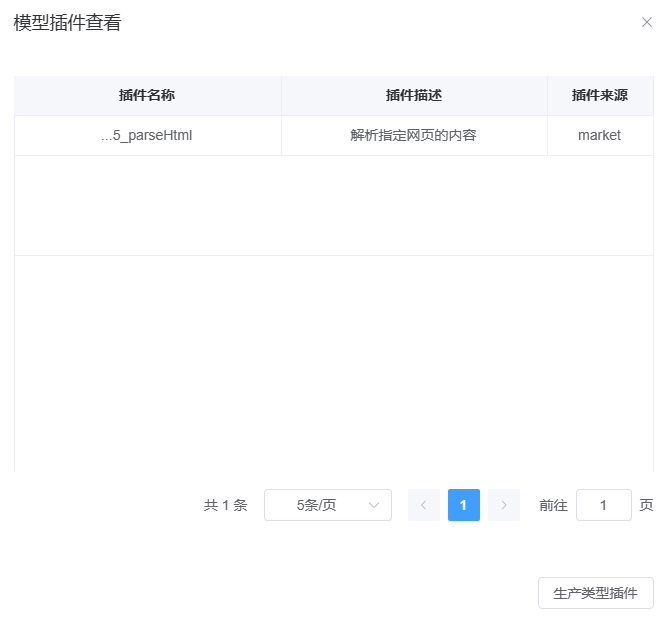Select page number 1
This screenshot has height=617, width=665.
click(x=463, y=505)
